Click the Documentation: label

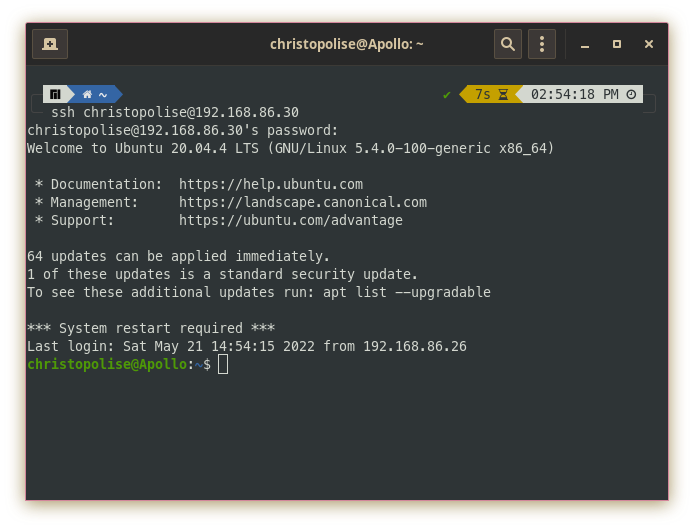106,184
